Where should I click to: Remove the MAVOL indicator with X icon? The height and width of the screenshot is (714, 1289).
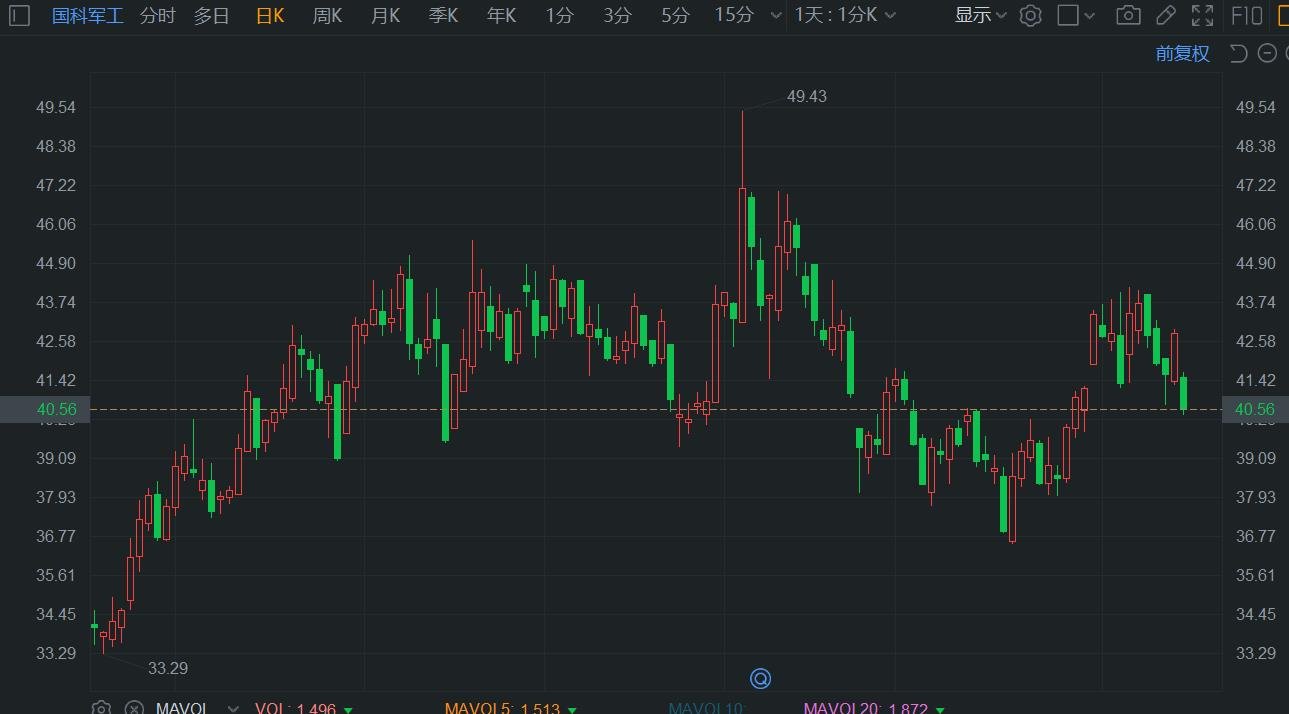coord(133,708)
